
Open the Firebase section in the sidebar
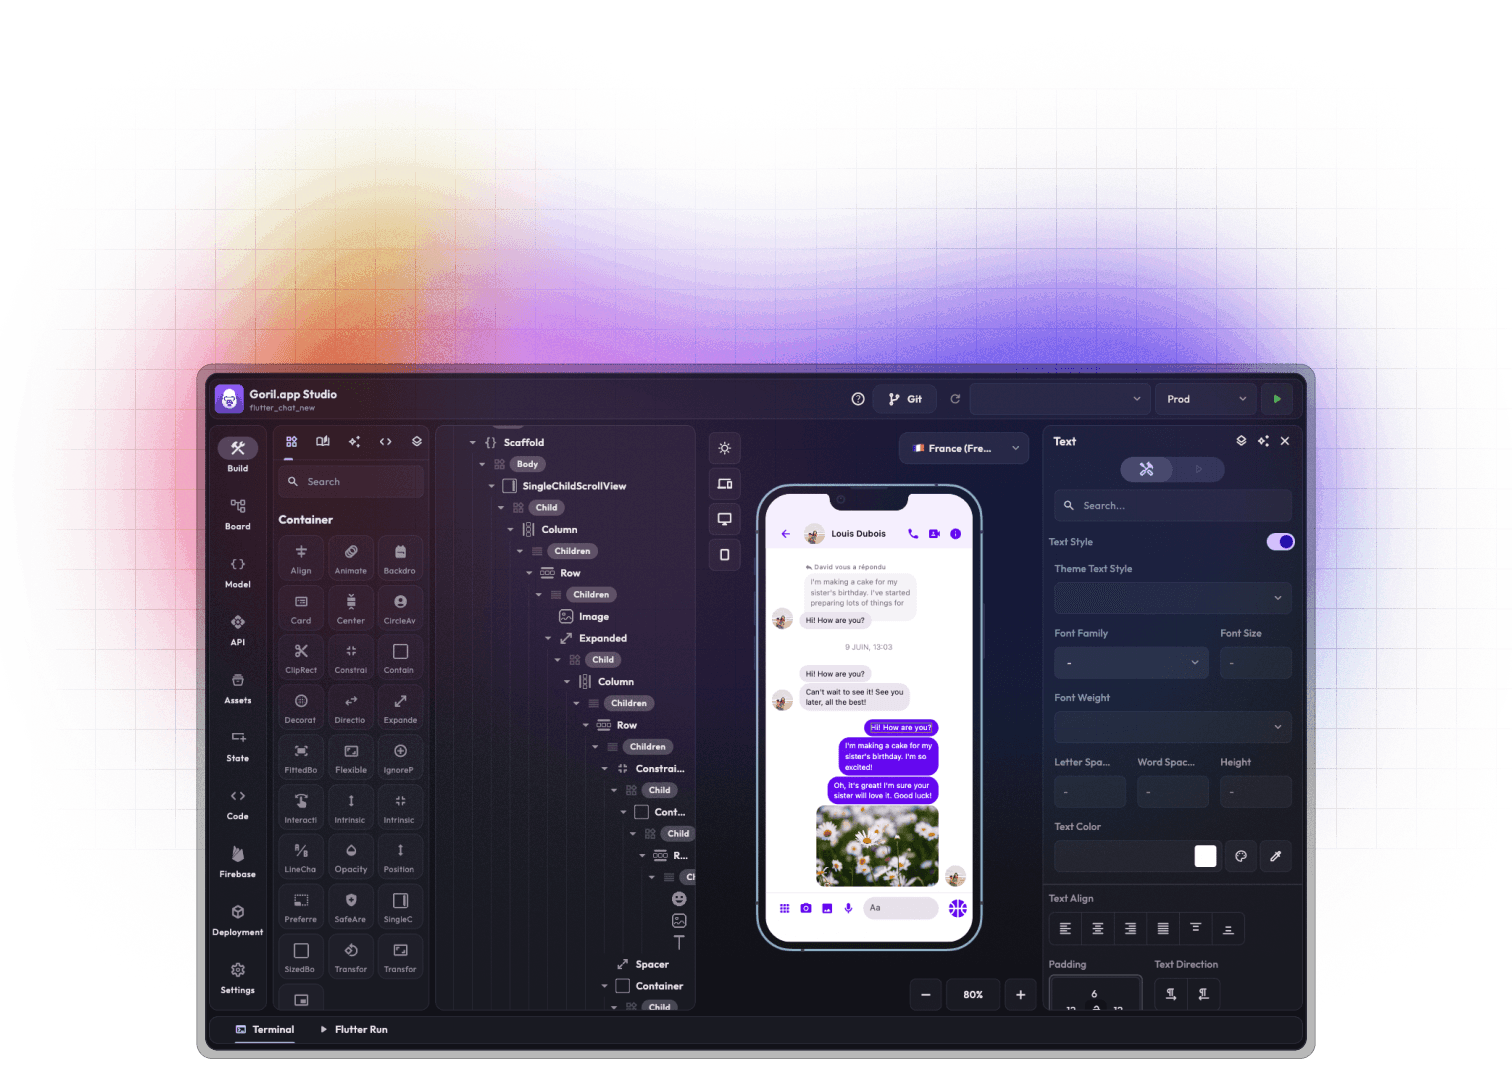pos(238,861)
